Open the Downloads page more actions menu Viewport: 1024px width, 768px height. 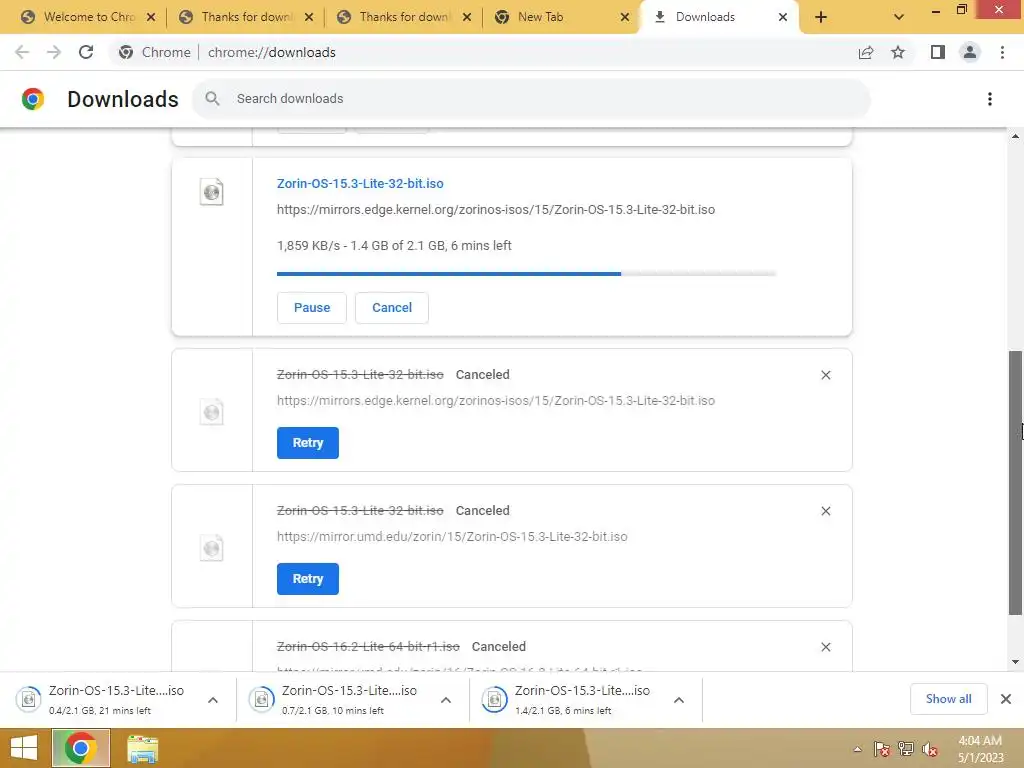coord(990,99)
